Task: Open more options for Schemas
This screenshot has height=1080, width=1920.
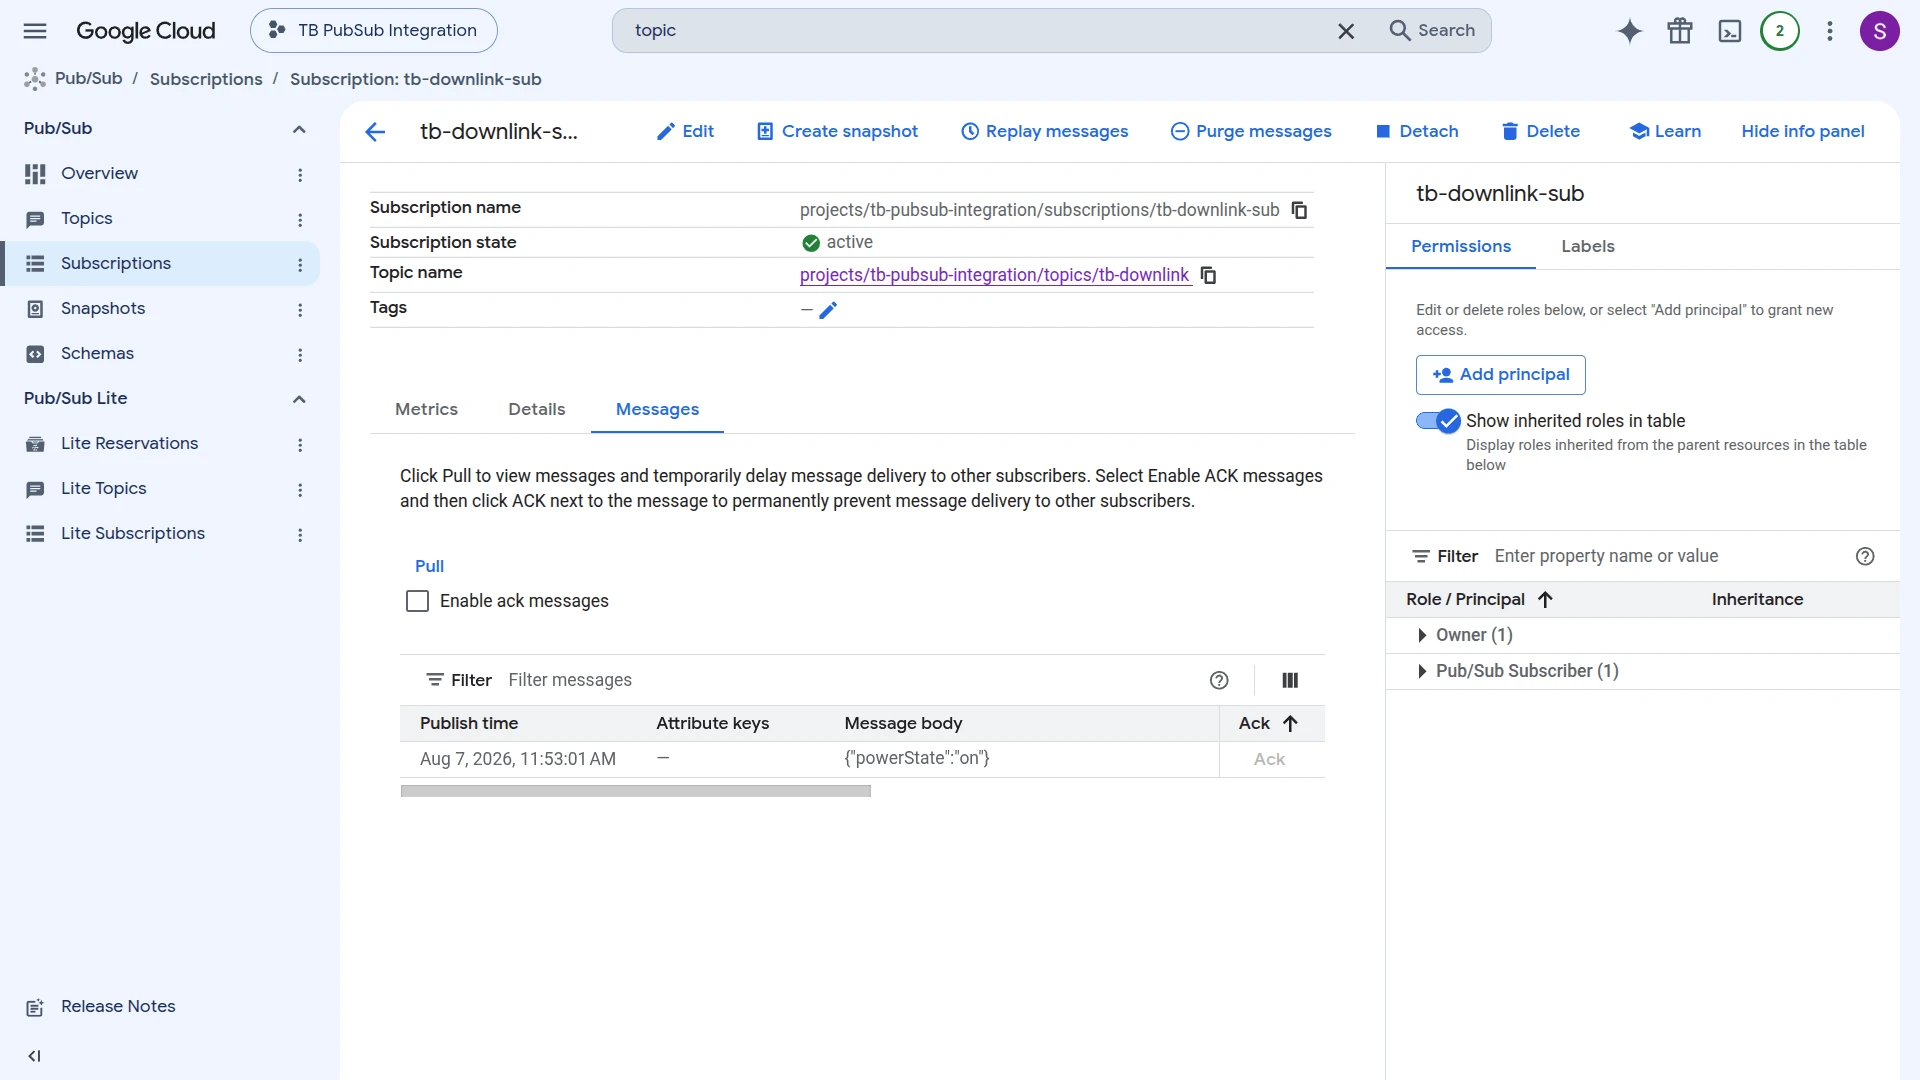Action: point(300,355)
